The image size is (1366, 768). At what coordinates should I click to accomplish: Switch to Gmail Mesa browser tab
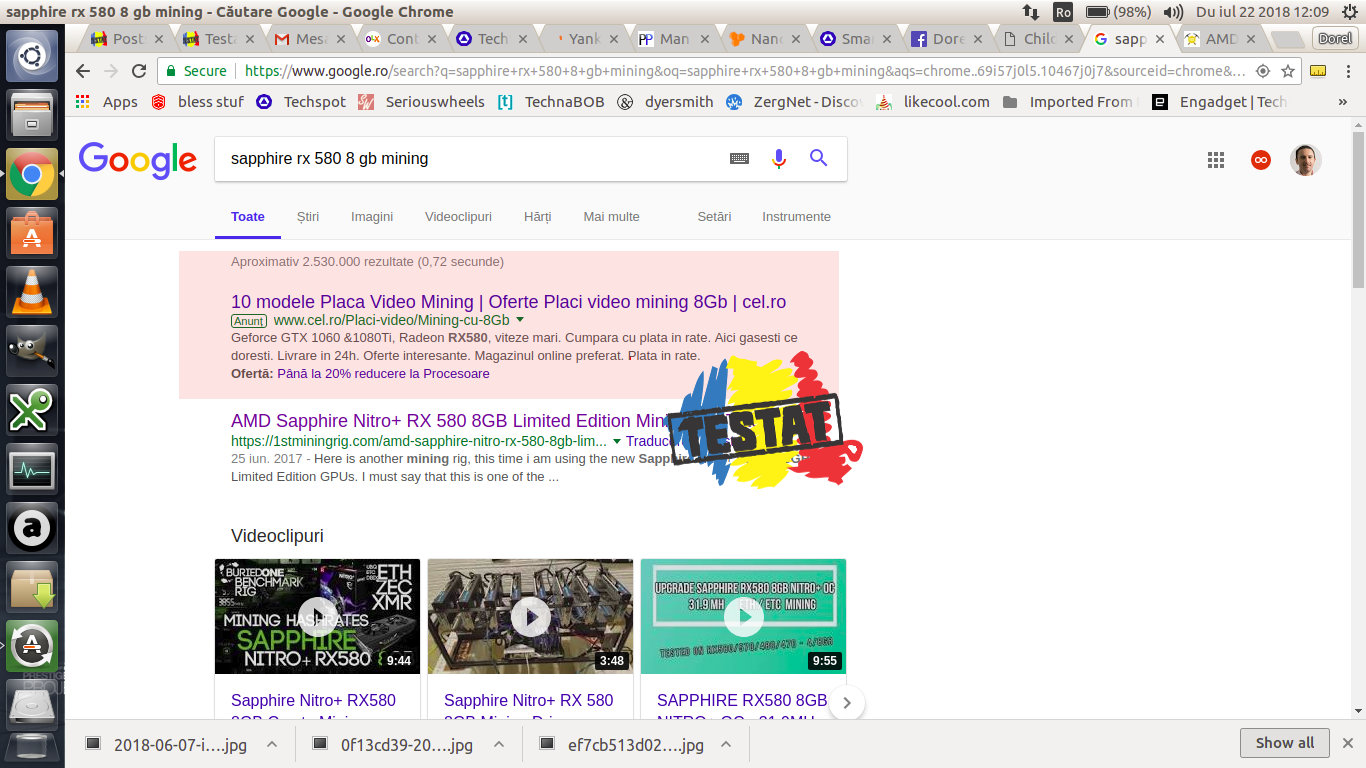(x=311, y=39)
